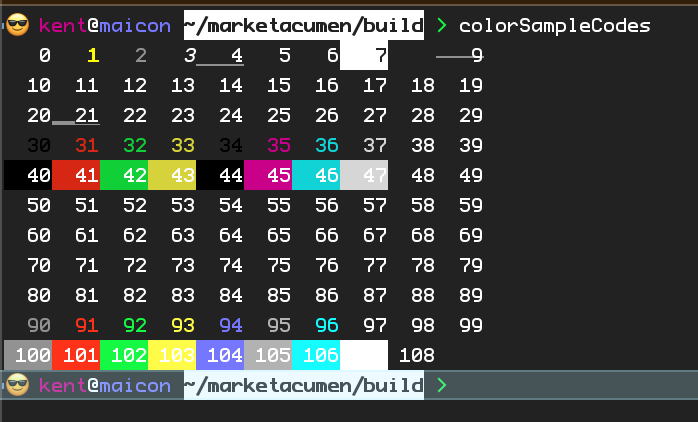Click the magenta background cell 45
The image size is (698, 422).
(268, 175)
